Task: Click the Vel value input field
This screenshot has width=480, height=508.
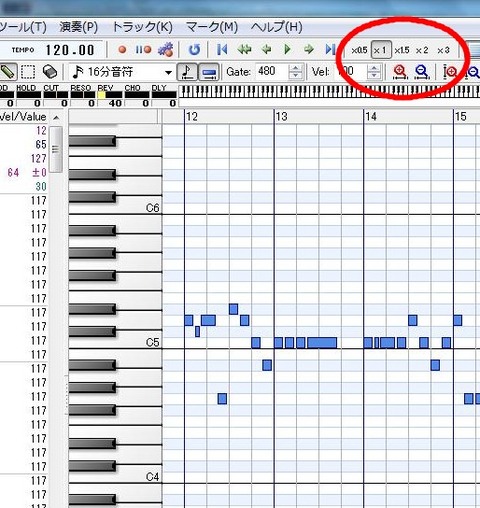Action: tap(350, 72)
